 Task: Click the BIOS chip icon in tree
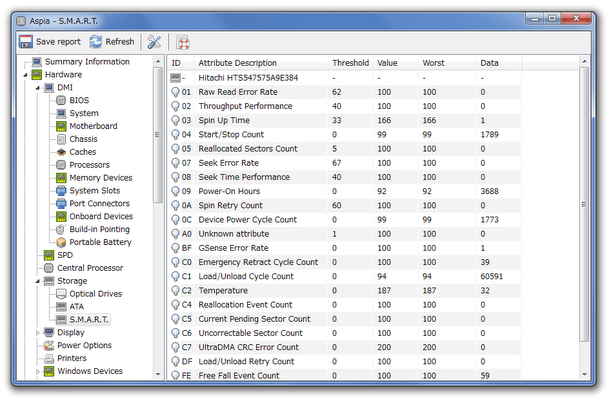click(x=61, y=100)
